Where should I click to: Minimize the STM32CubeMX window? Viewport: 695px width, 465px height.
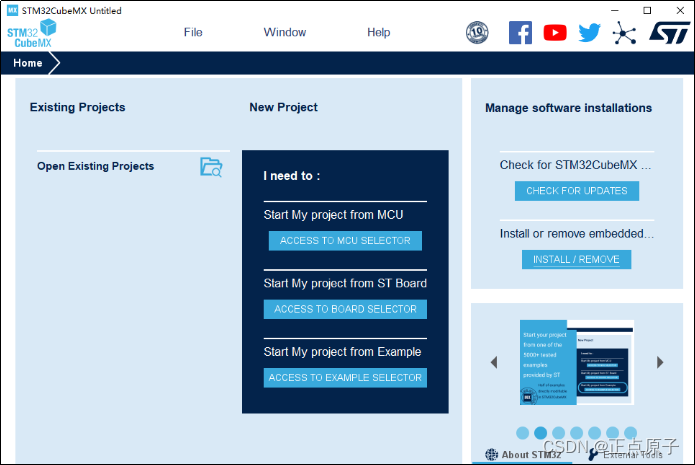click(x=615, y=10)
